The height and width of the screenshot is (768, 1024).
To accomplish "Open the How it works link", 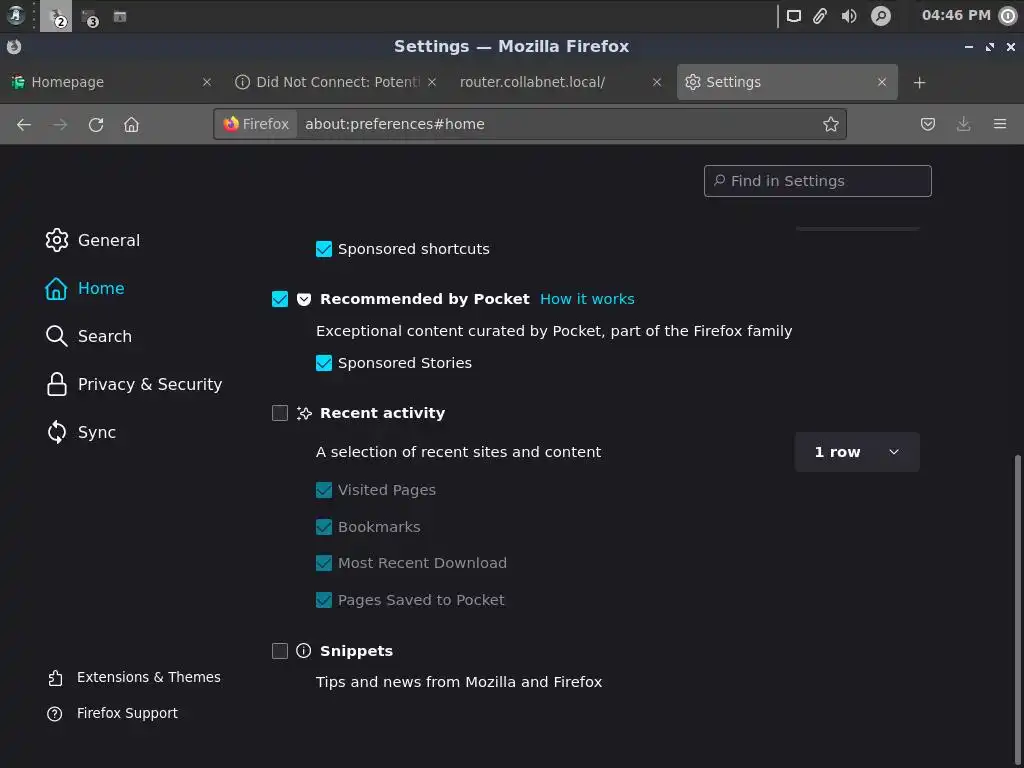I will [x=587, y=299].
